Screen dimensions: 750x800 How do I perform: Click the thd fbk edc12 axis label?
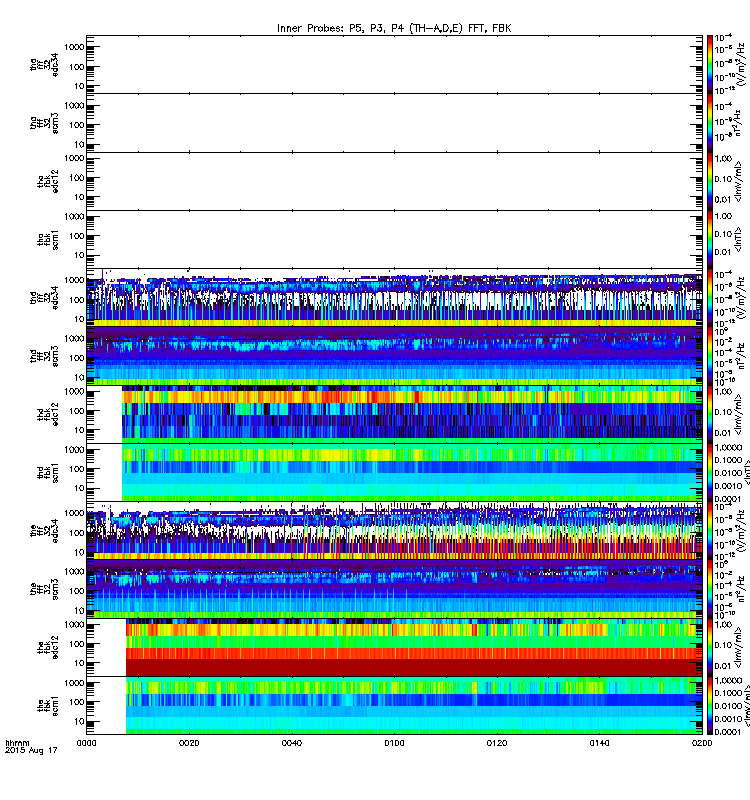click(48, 414)
